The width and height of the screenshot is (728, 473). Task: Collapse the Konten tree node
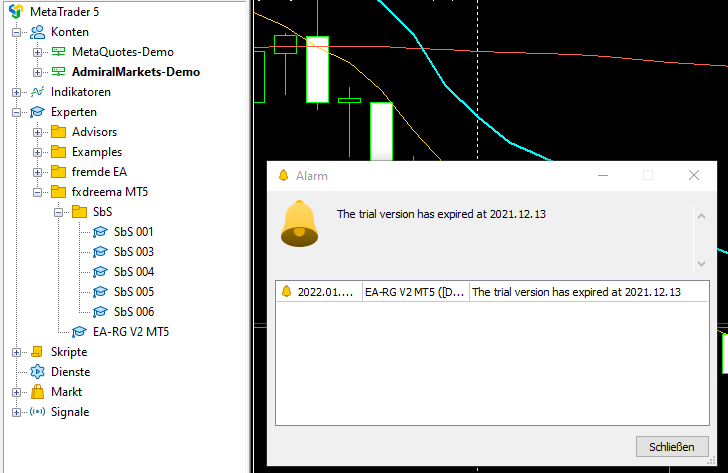click(16, 32)
